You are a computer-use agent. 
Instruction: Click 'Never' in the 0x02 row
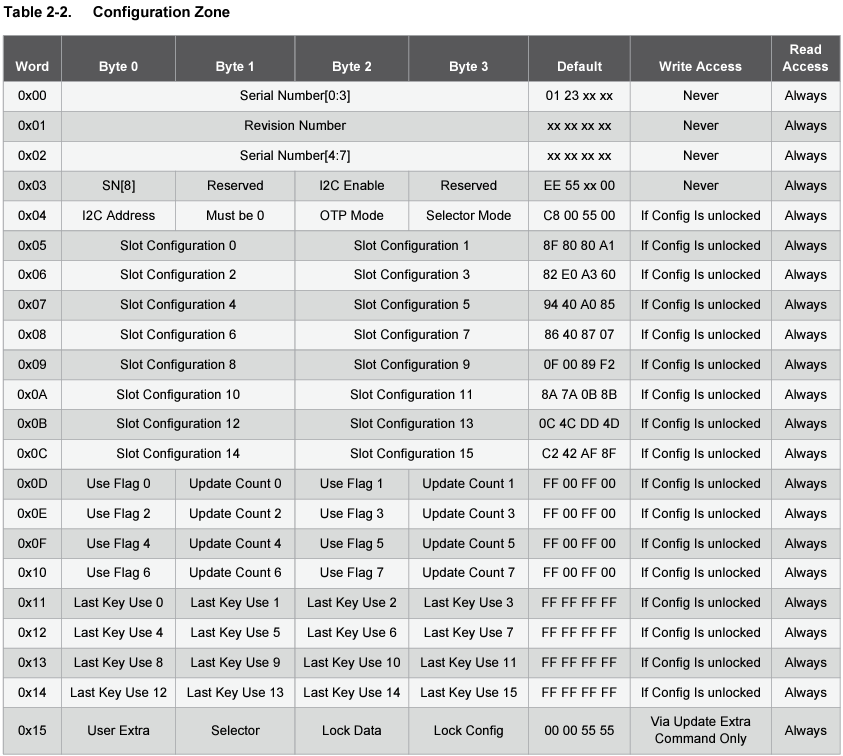tap(701, 155)
